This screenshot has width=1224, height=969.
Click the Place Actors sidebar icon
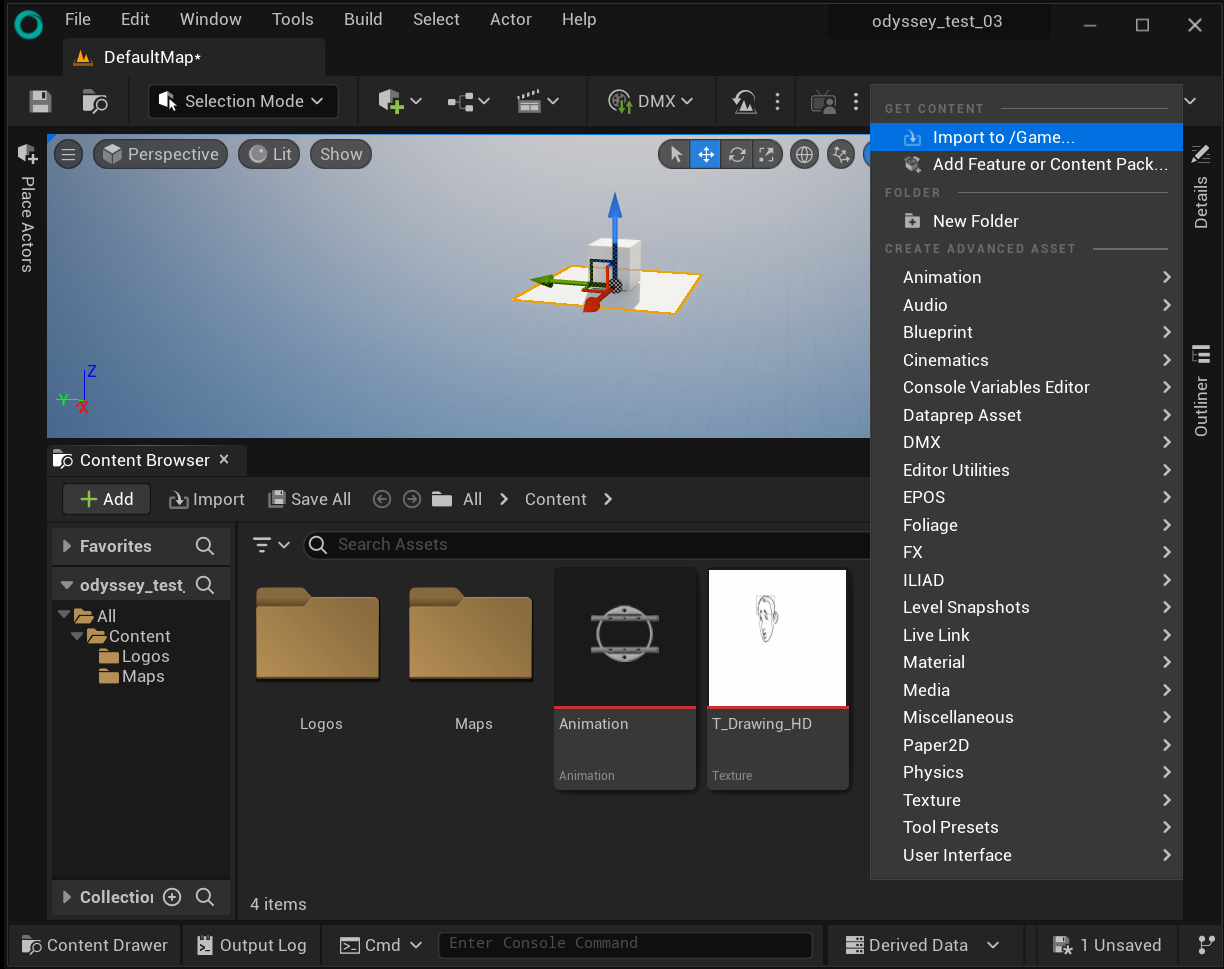pos(27,155)
